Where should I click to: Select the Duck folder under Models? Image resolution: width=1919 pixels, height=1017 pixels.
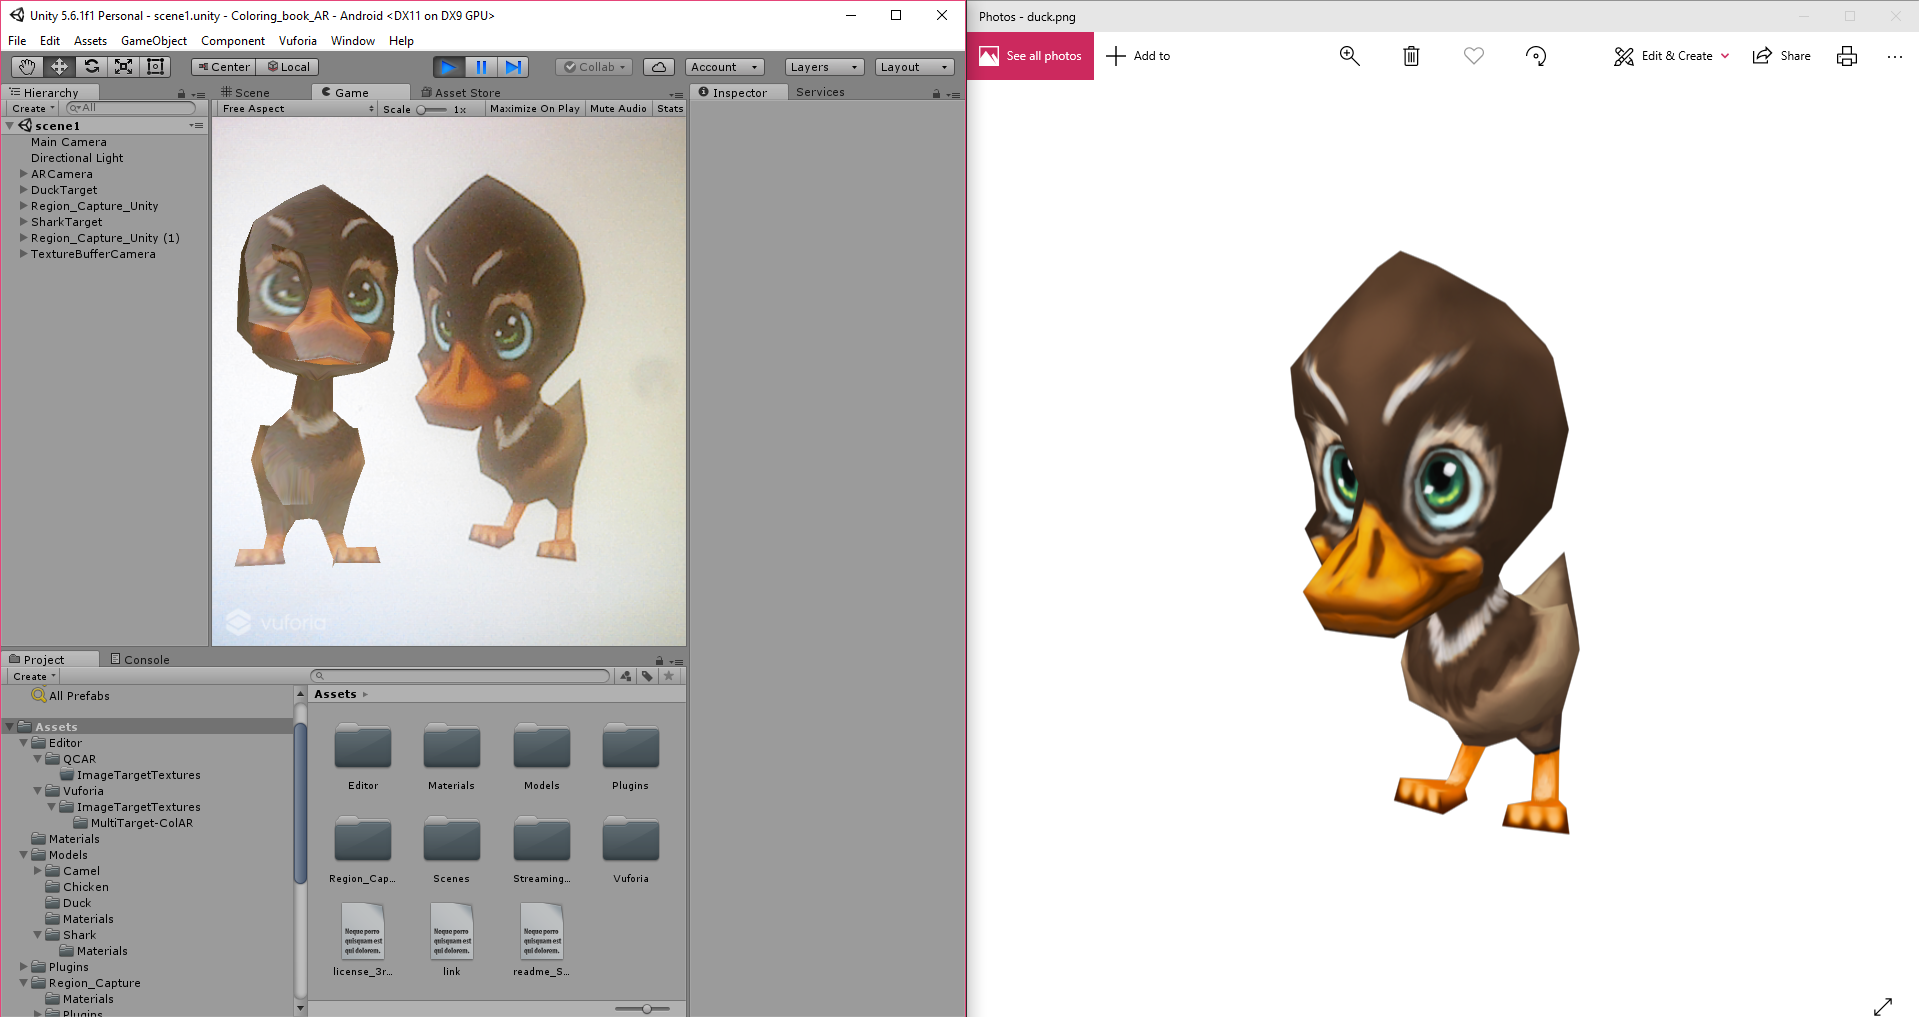click(77, 903)
